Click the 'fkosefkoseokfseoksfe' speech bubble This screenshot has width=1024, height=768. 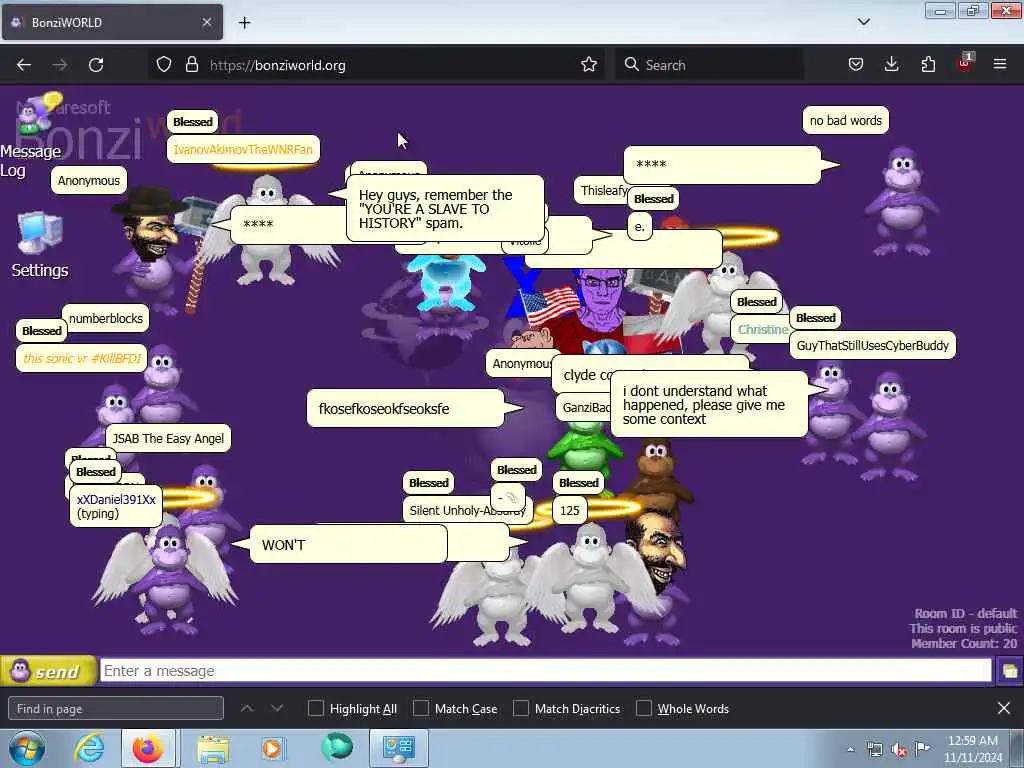[405, 408]
